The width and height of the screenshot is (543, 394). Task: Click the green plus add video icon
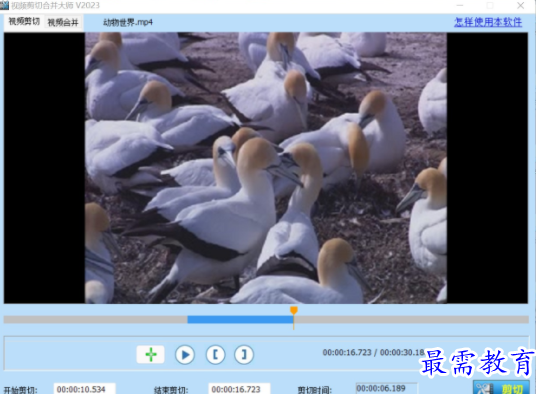pyautogui.click(x=151, y=355)
